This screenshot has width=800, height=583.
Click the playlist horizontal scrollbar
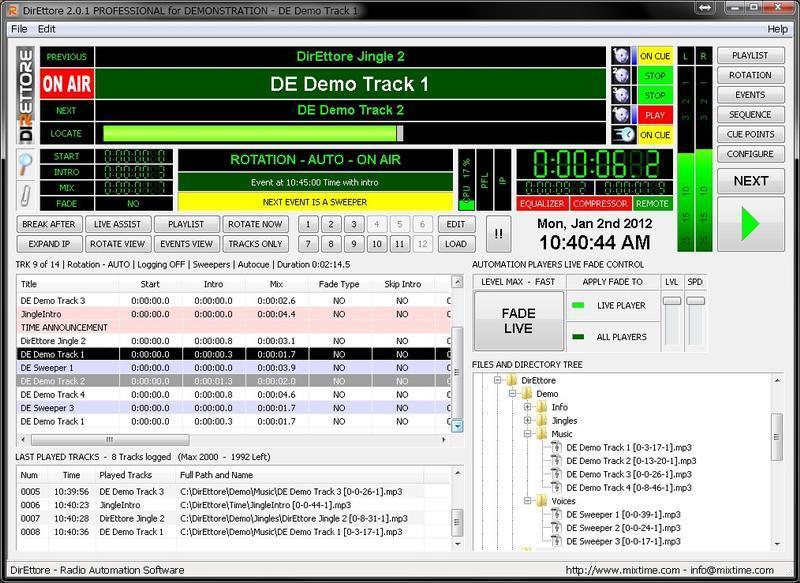(x=110, y=439)
